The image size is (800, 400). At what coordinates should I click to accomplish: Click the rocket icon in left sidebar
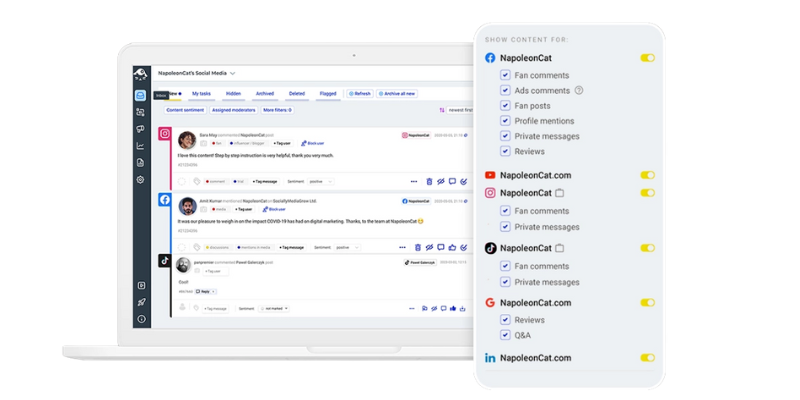(x=141, y=302)
